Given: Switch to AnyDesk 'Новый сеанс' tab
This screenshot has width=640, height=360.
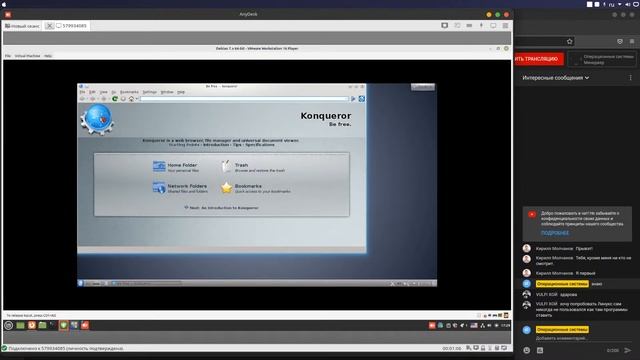Looking at the screenshot, I should point(23,26).
